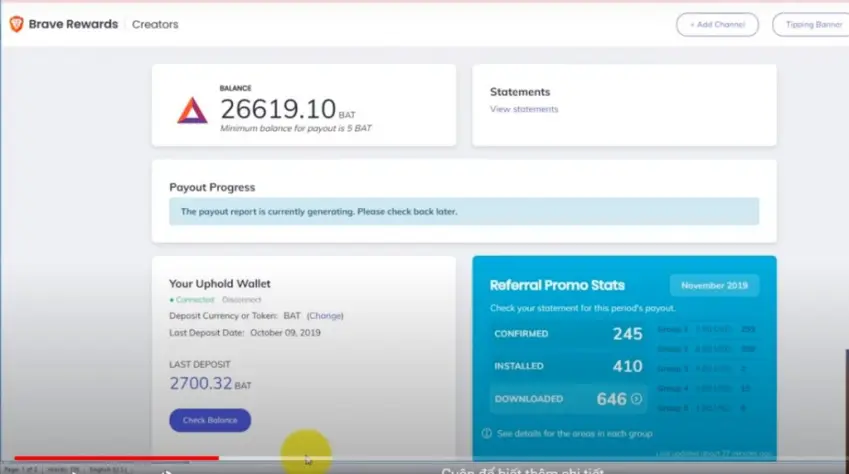849x474 pixels.
Task: Click the INSTALLED 410 stat row
Action: tap(569, 366)
